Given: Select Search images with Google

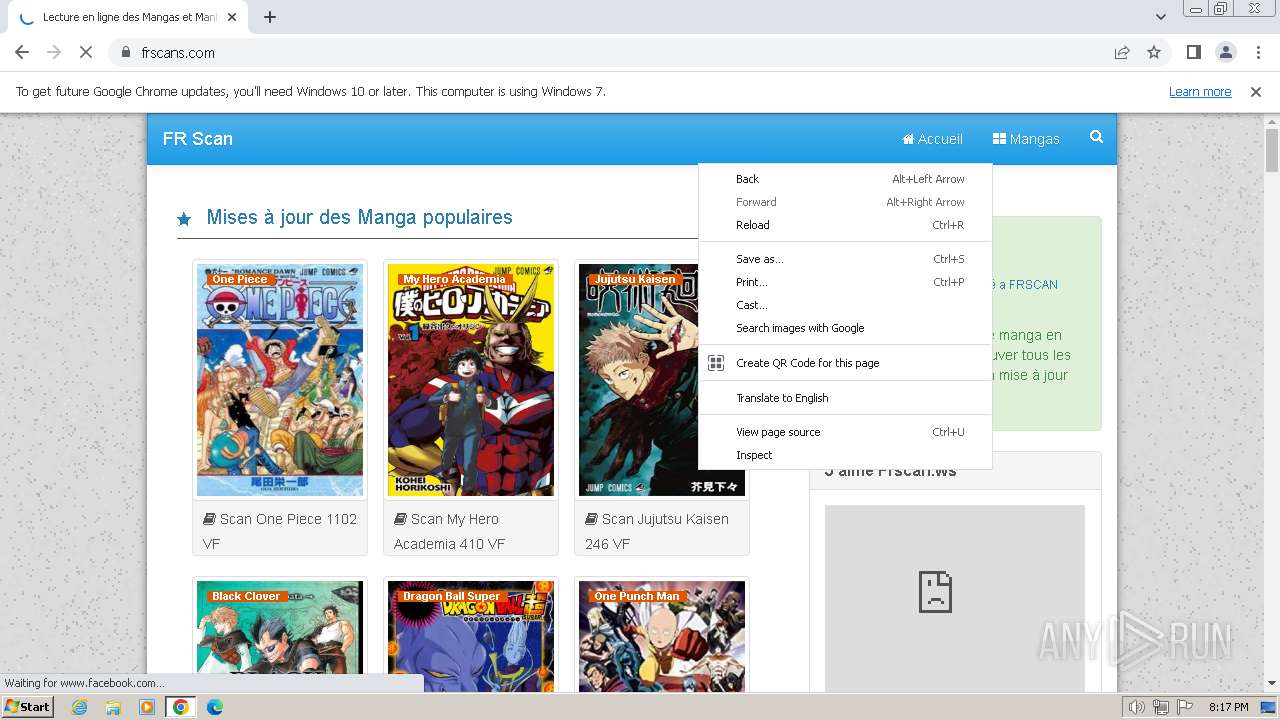Looking at the screenshot, I should point(845,328).
